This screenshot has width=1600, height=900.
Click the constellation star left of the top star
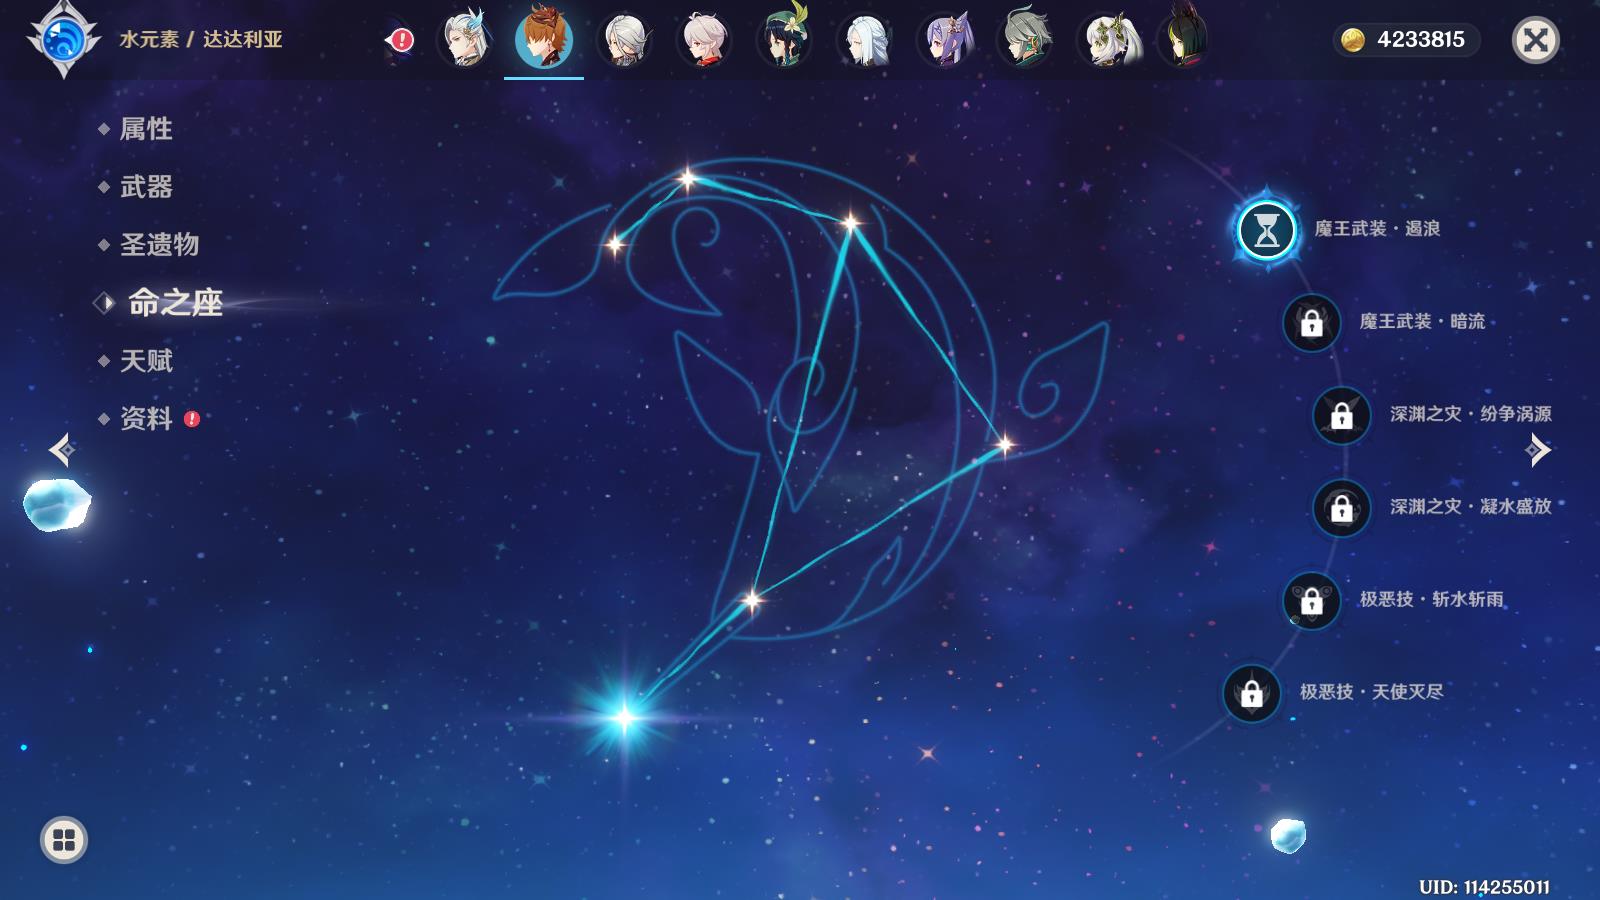[x=615, y=244]
